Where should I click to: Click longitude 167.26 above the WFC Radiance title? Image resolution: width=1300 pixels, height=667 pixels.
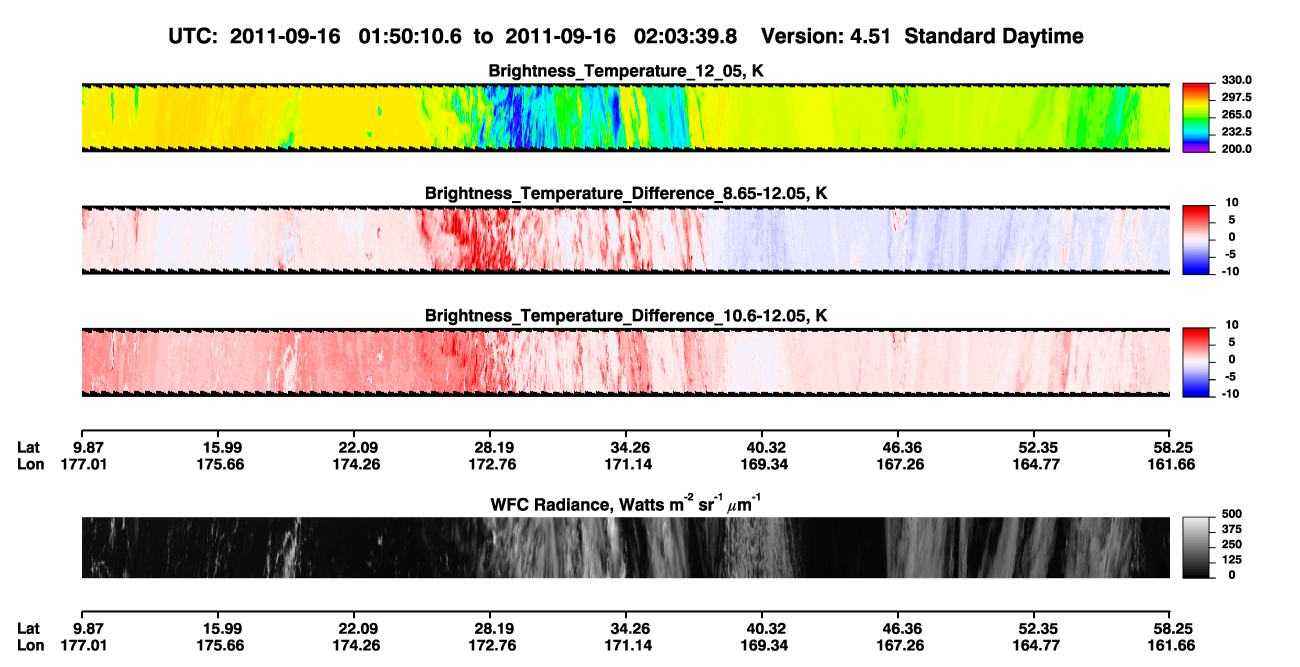(899, 464)
